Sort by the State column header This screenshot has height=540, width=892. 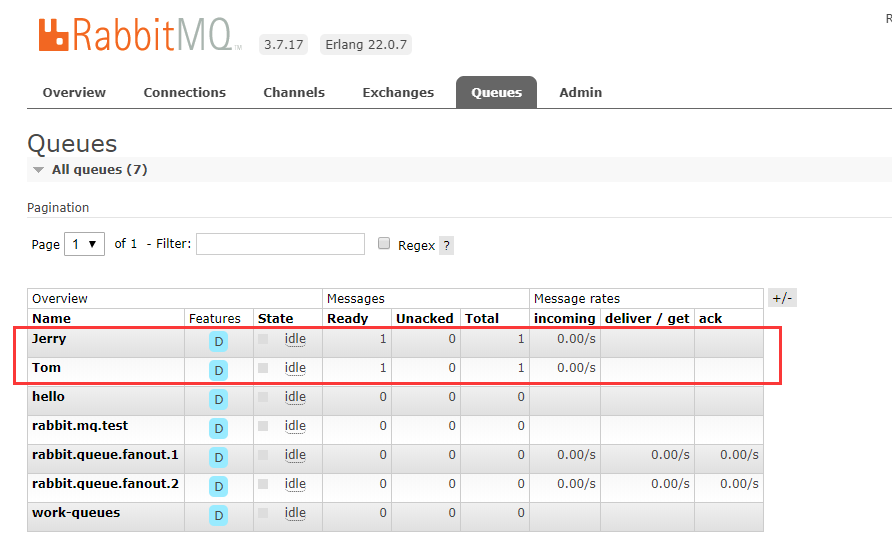[x=275, y=319]
